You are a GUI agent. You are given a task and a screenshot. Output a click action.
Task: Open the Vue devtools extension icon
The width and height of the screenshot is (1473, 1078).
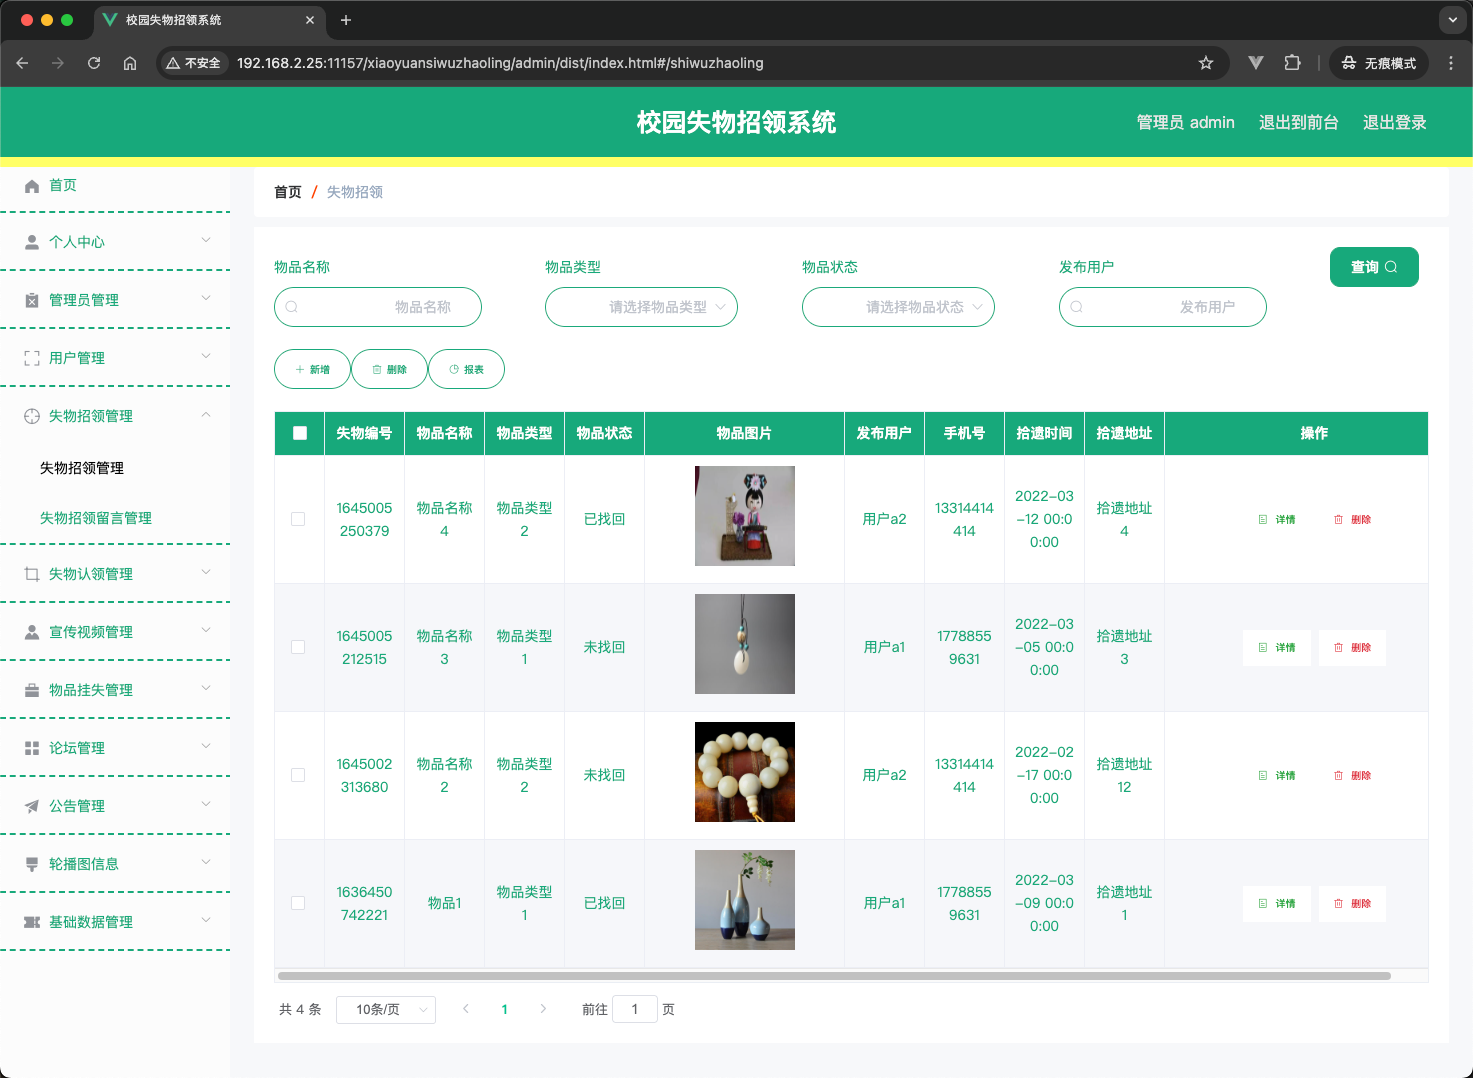(x=1256, y=63)
